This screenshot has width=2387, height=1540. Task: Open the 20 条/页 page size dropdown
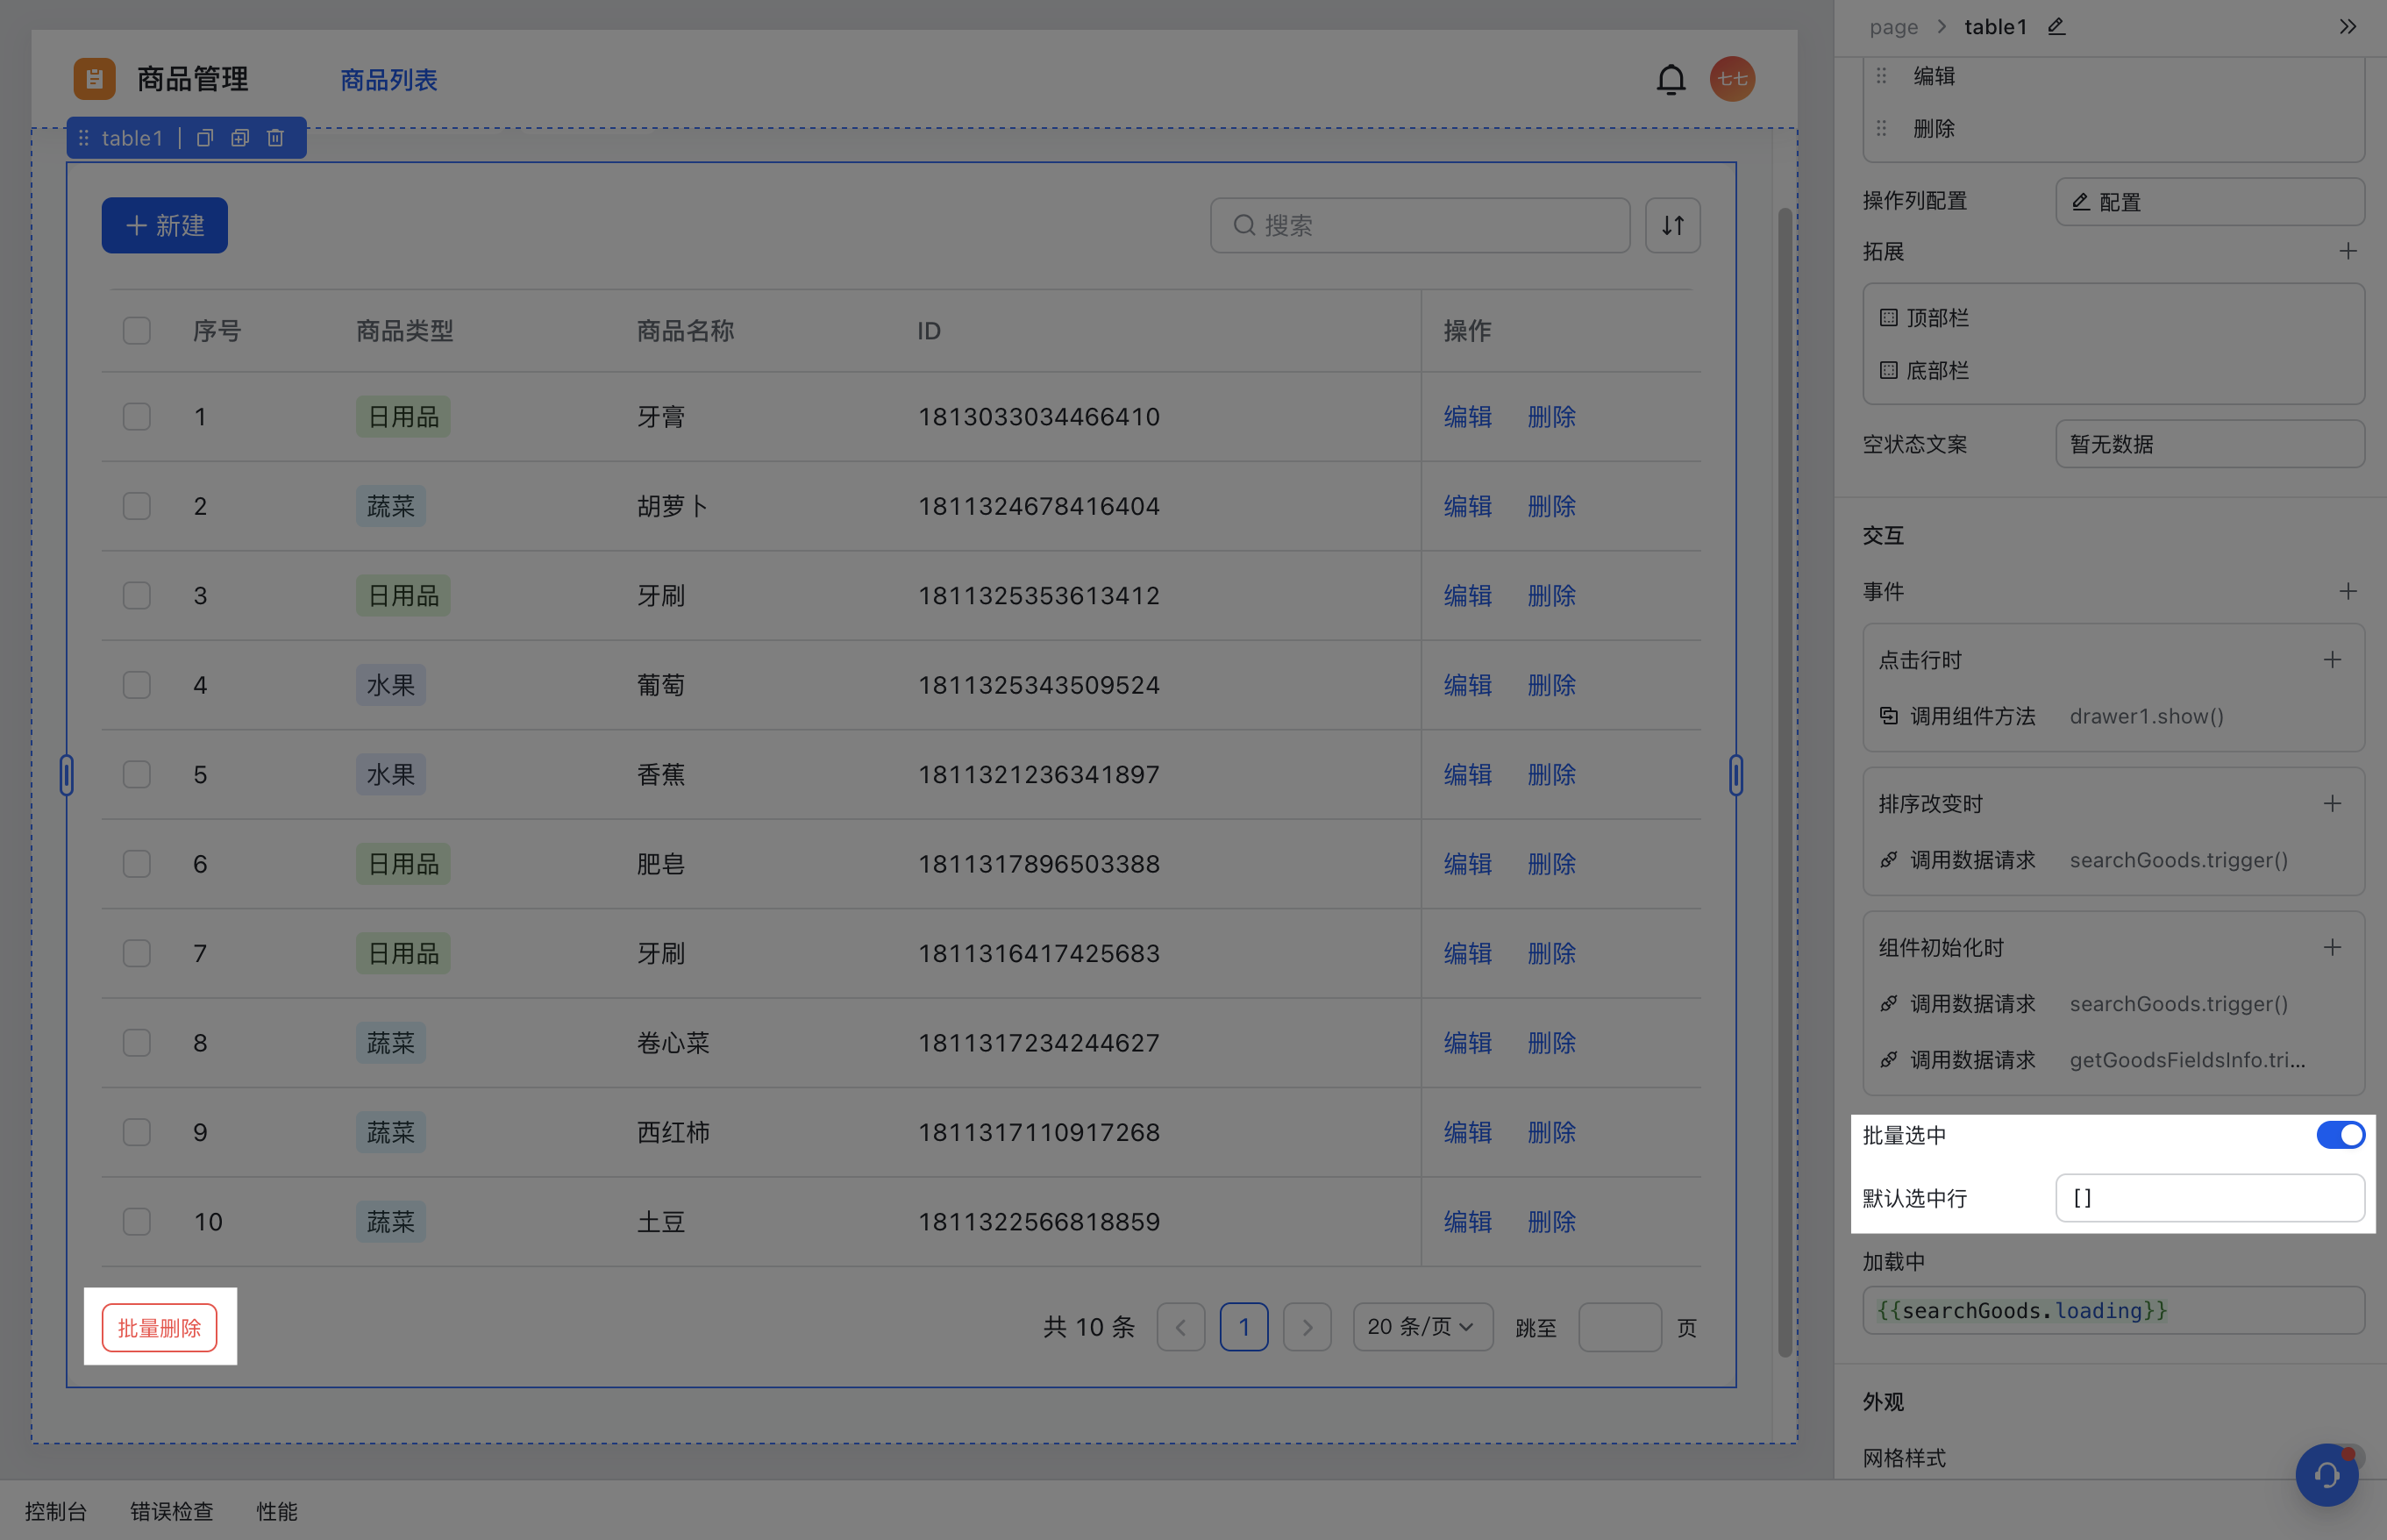(x=1422, y=1327)
